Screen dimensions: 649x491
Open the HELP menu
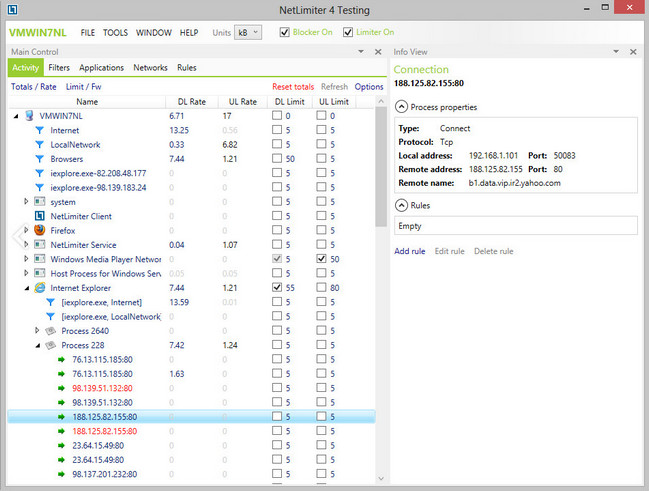click(x=189, y=32)
